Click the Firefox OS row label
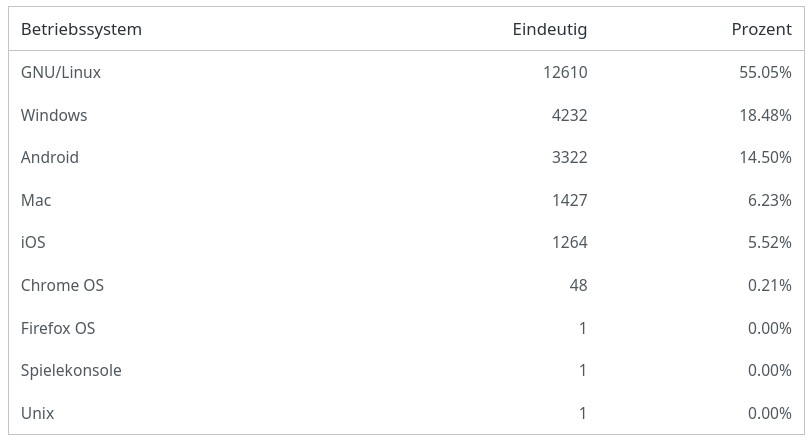Screen dimensions: 811x443 pos(58,328)
